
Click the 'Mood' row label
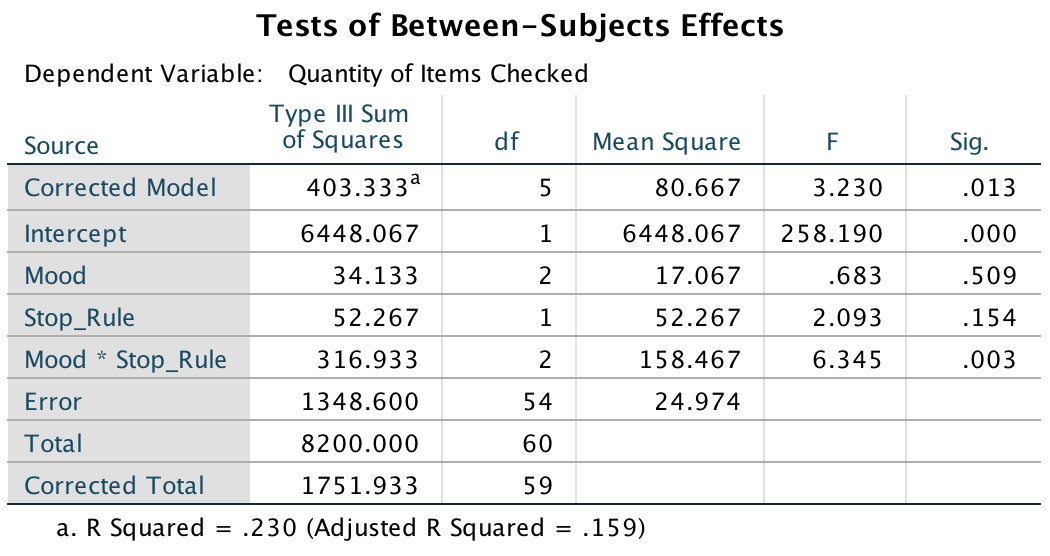click(56, 276)
